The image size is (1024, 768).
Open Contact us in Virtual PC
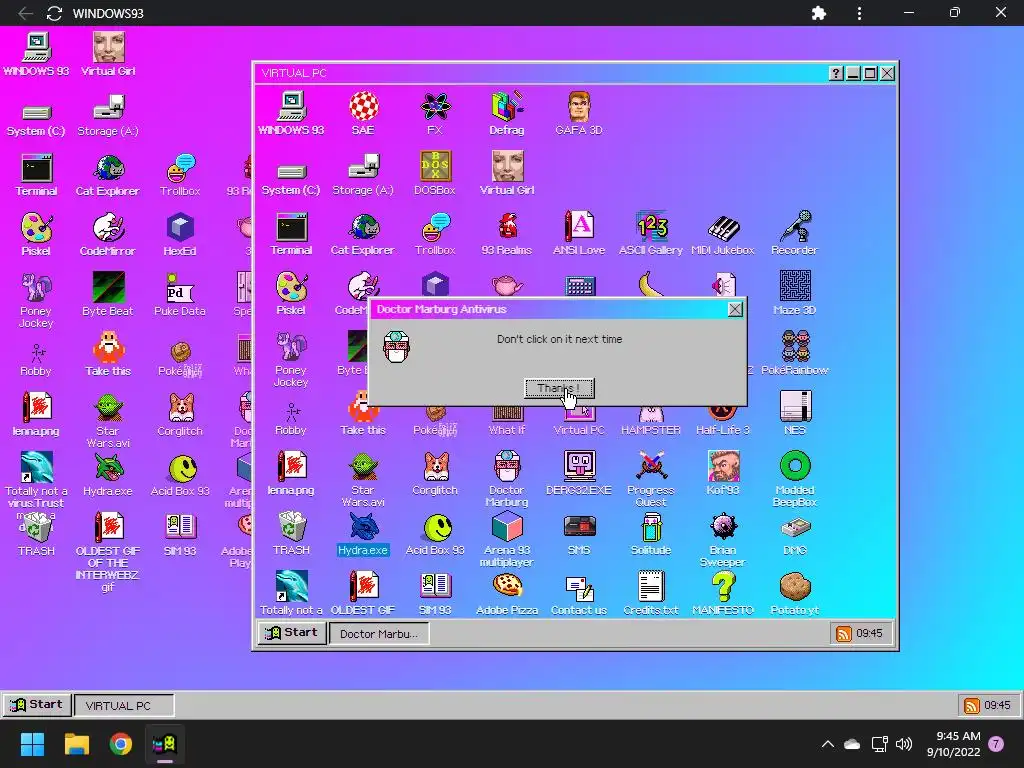579,594
